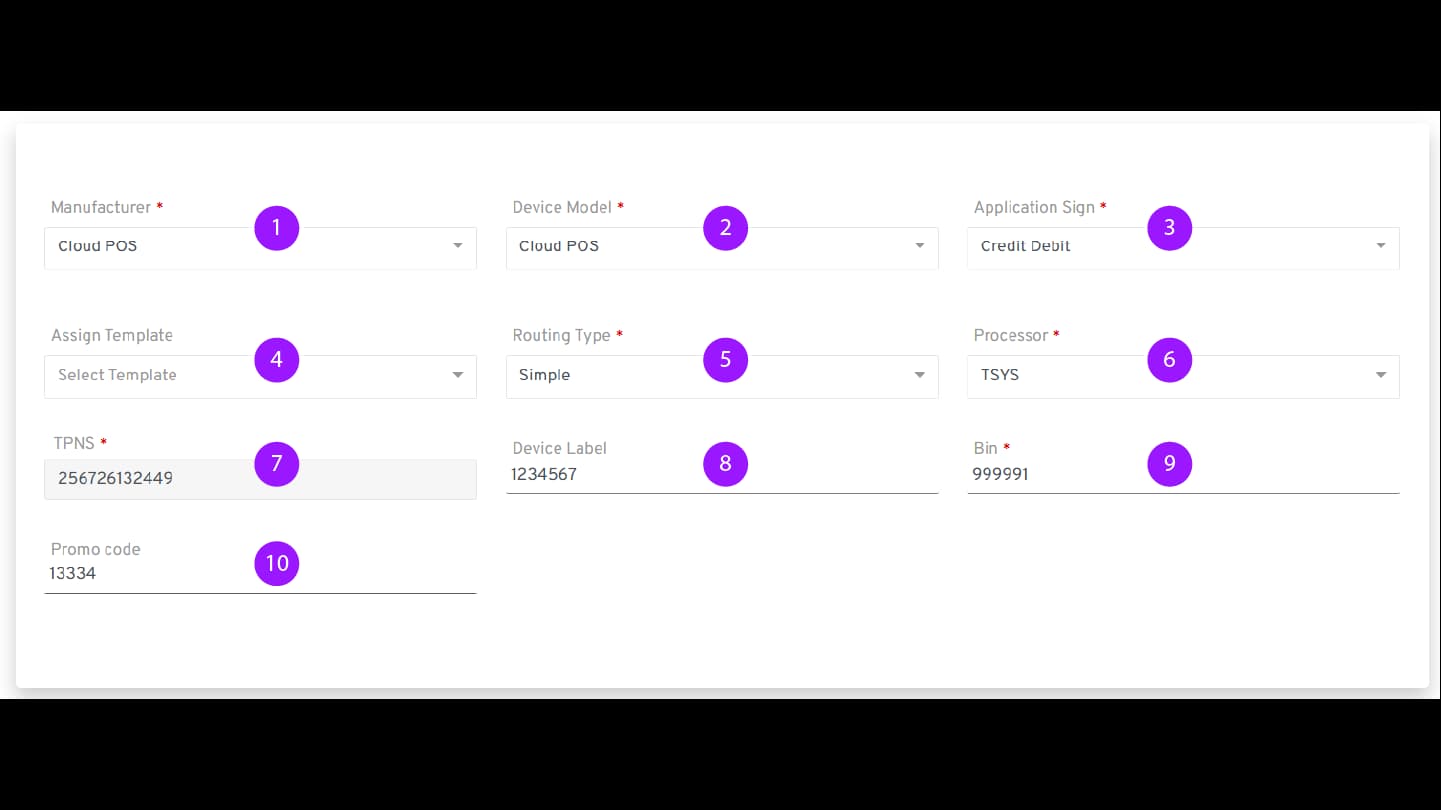1441x810 pixels.
Task: Expand the Routing Type dropdown arrow
Action: tap(919, 376)
